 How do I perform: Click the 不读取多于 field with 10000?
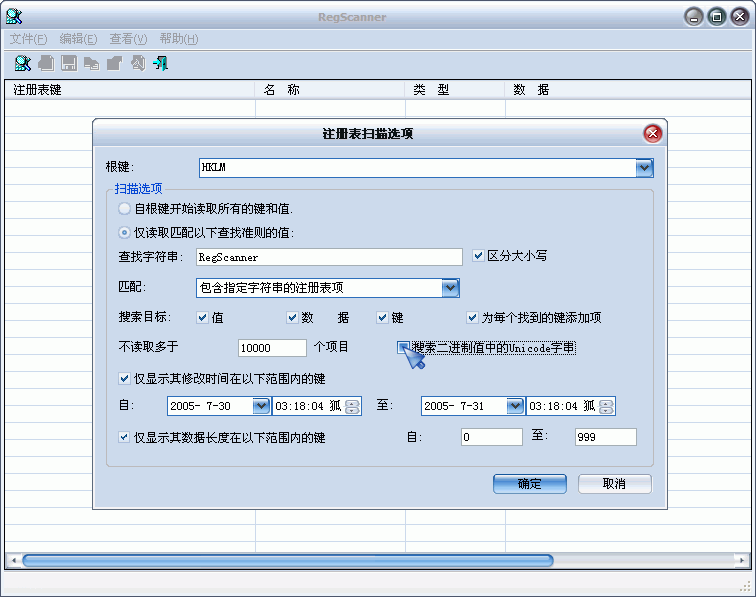point(272,348)
